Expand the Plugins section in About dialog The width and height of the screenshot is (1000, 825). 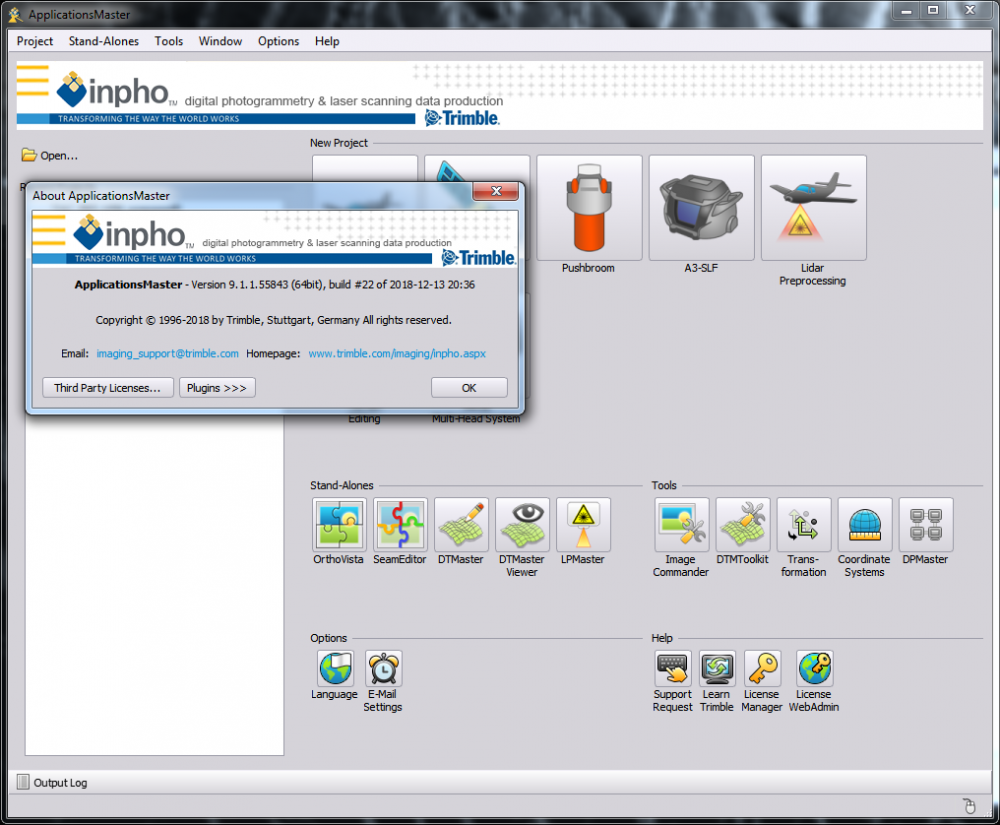tap(217, 387)
